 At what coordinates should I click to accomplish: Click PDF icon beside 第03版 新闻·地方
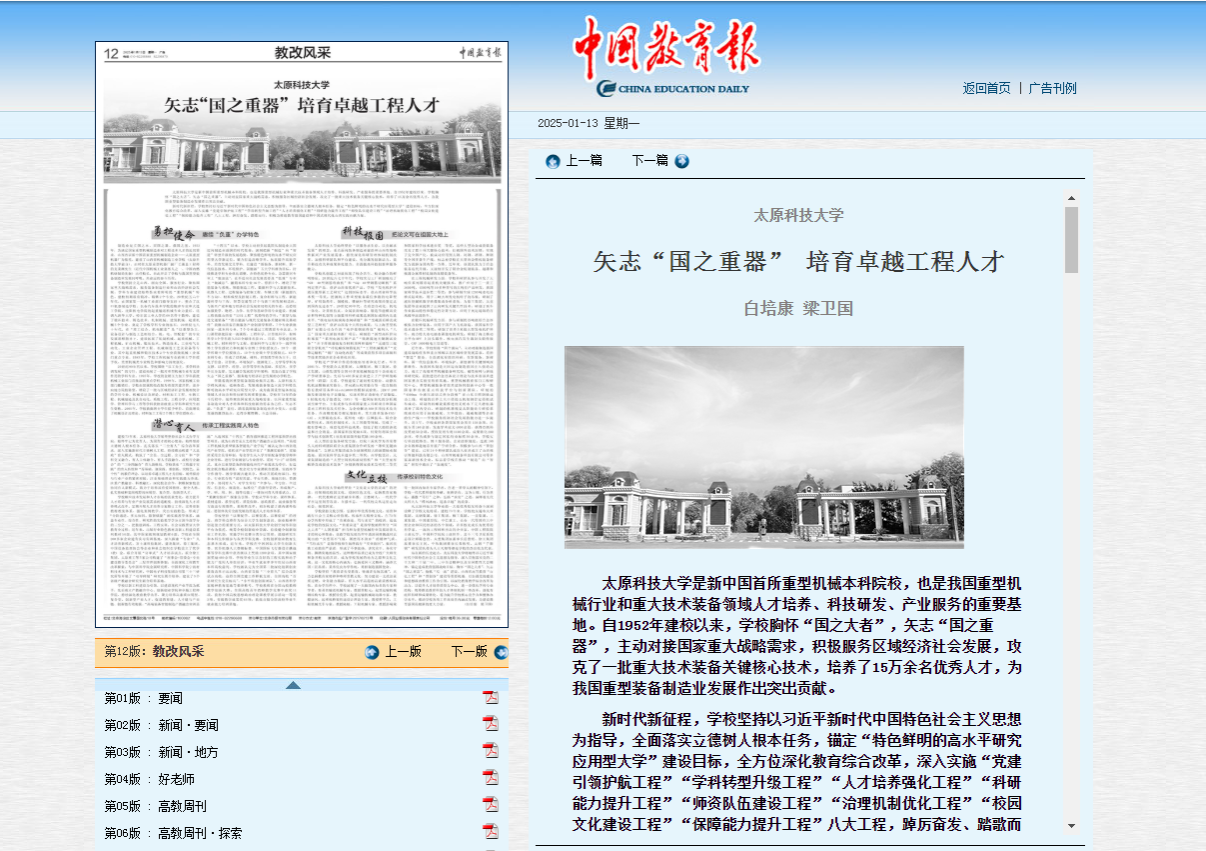[491, 751]
